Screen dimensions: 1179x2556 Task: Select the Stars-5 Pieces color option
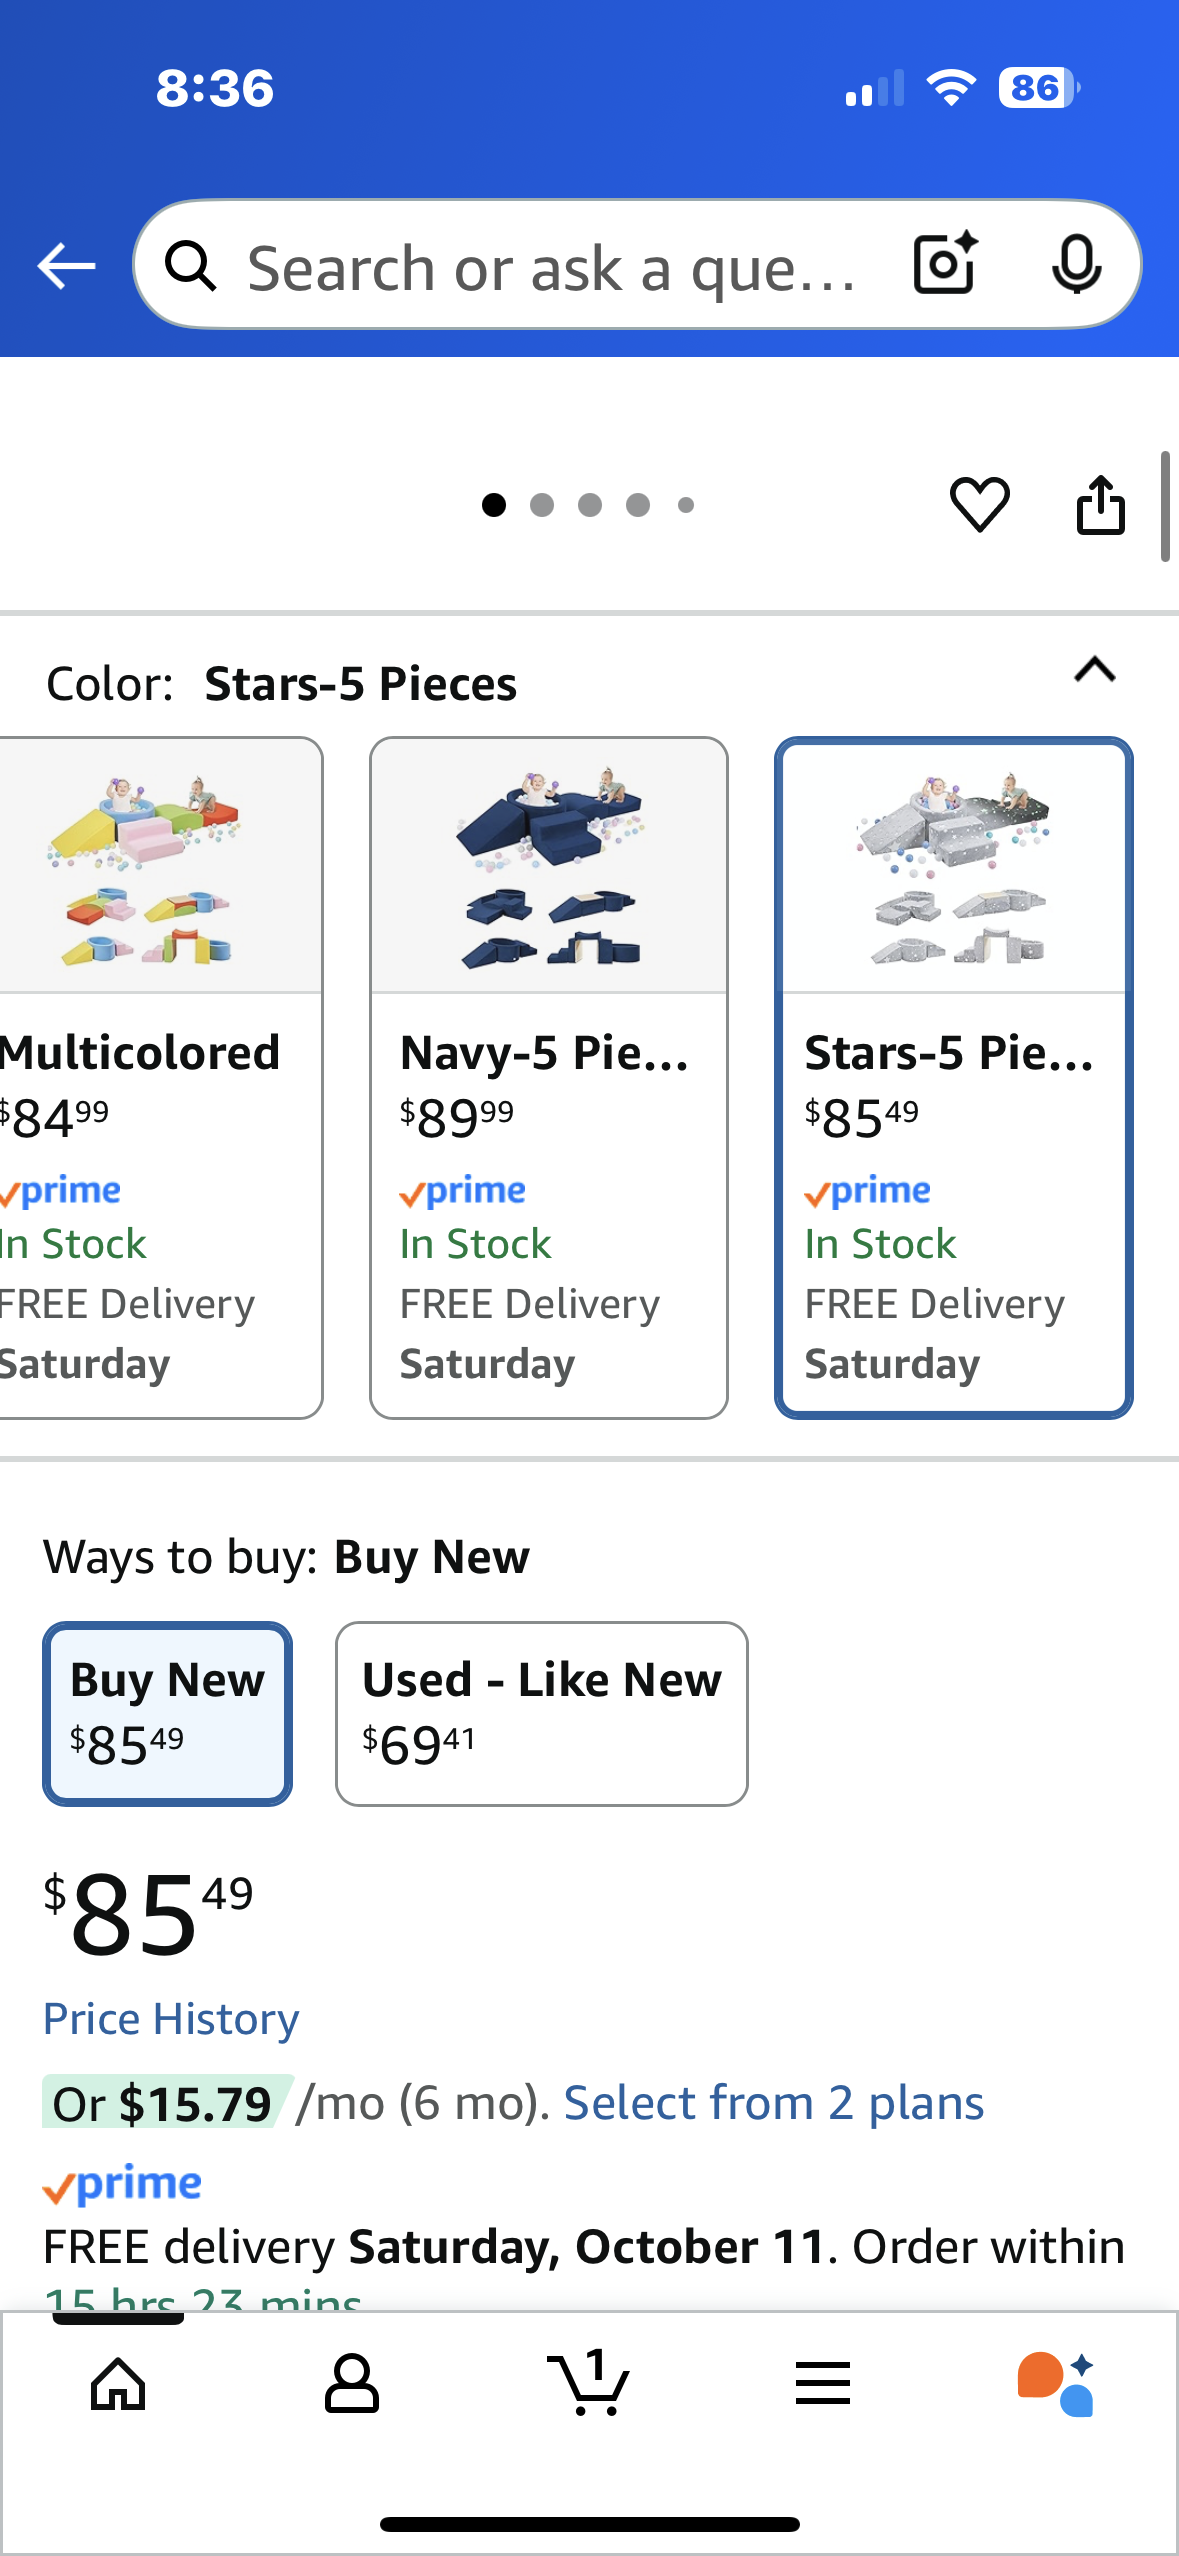953,1077
